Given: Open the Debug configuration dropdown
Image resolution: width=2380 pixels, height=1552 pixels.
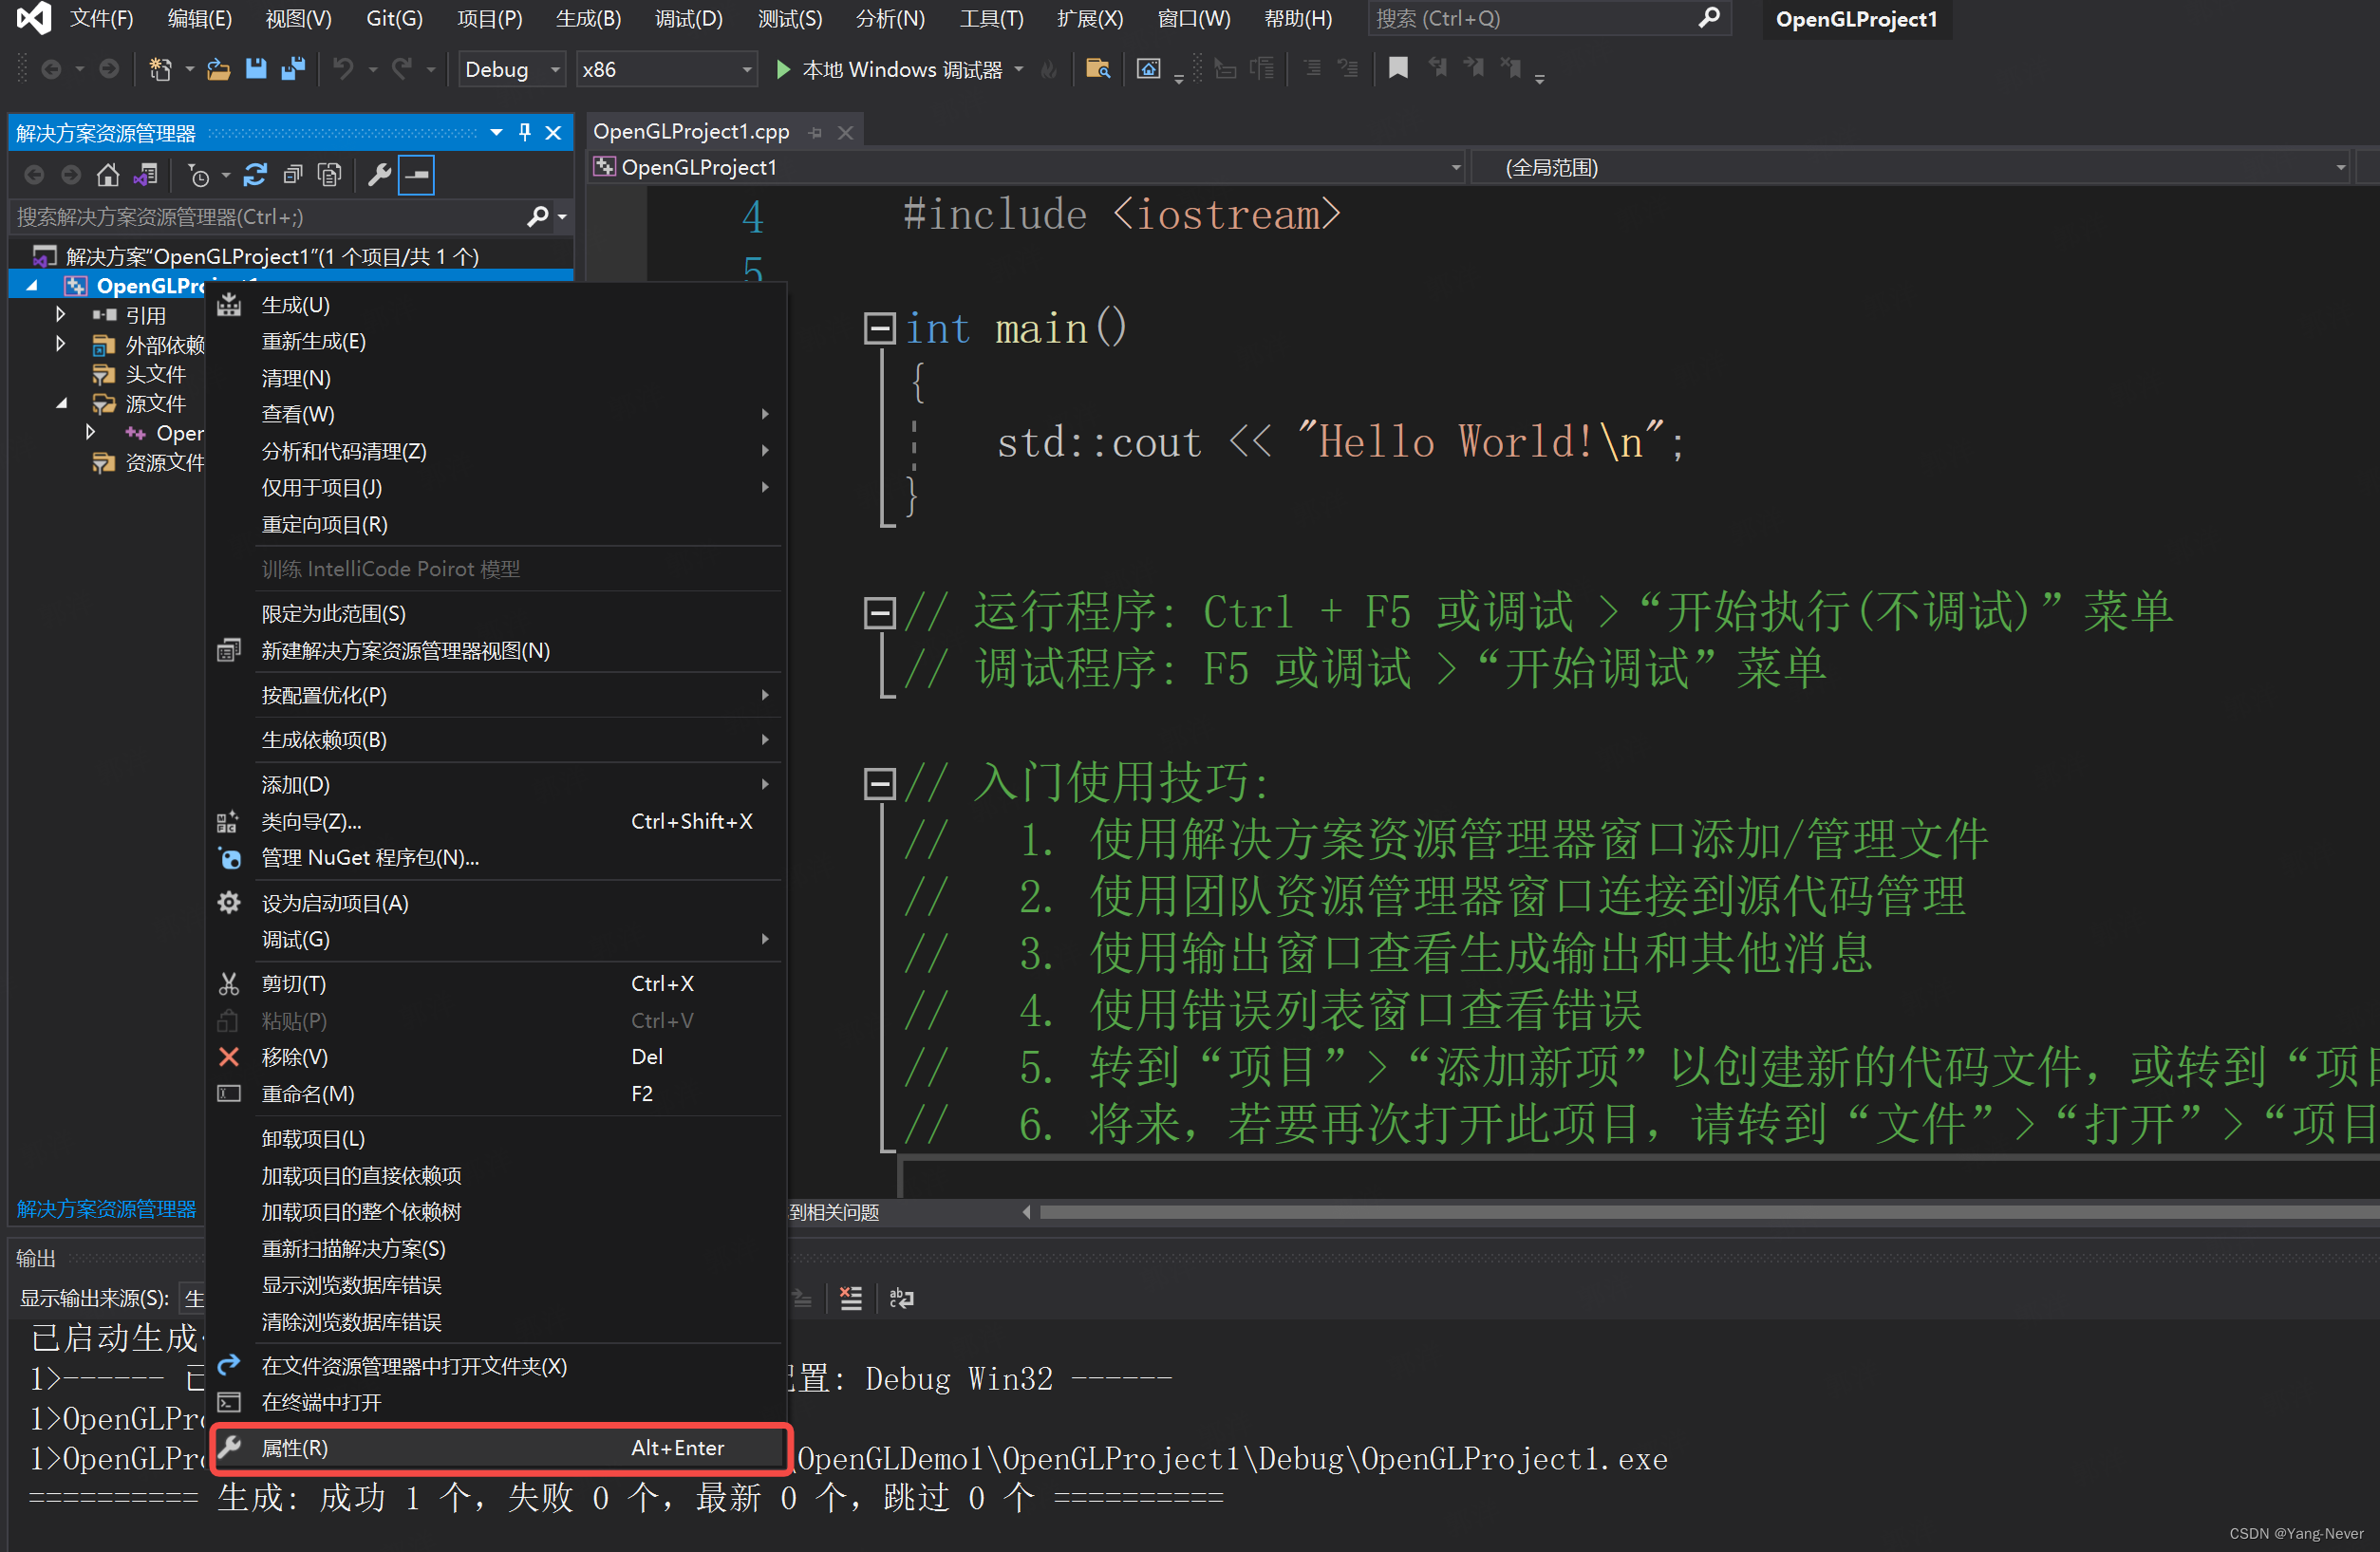Looking at the screenshot, I should tap(555, 70).
